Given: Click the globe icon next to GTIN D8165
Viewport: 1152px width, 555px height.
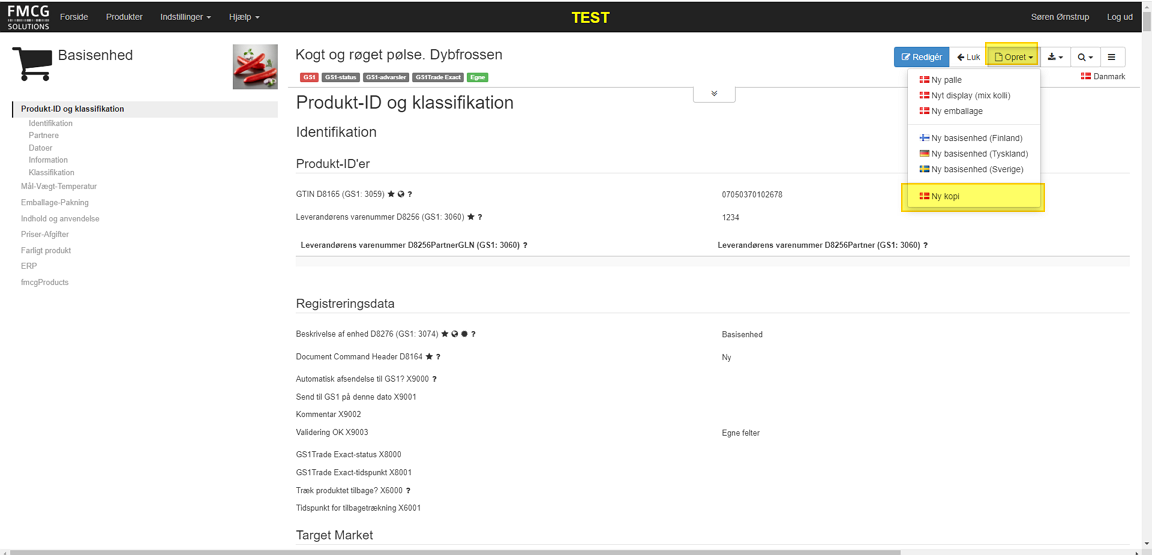Looking at the screenshot, I should (x=400, y=195).
